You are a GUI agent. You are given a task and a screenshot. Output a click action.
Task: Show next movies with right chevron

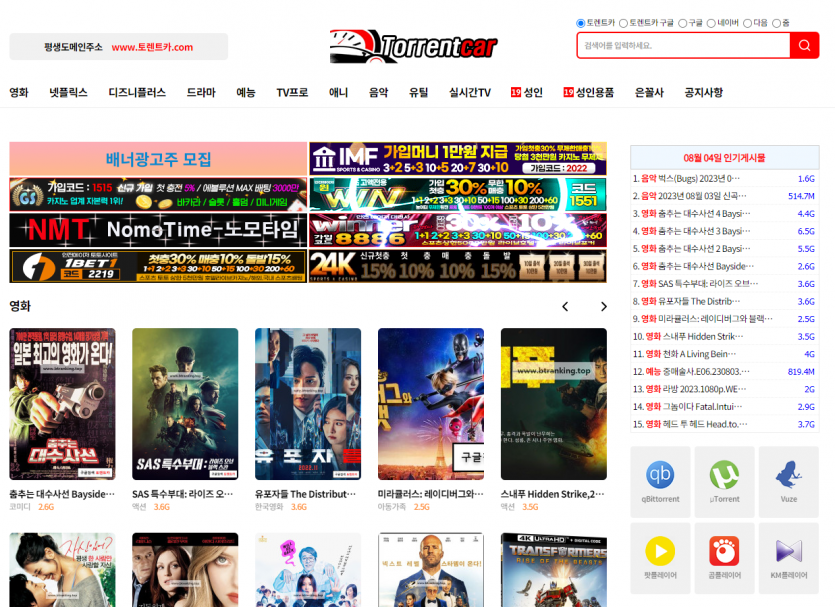tap(603, 307)
